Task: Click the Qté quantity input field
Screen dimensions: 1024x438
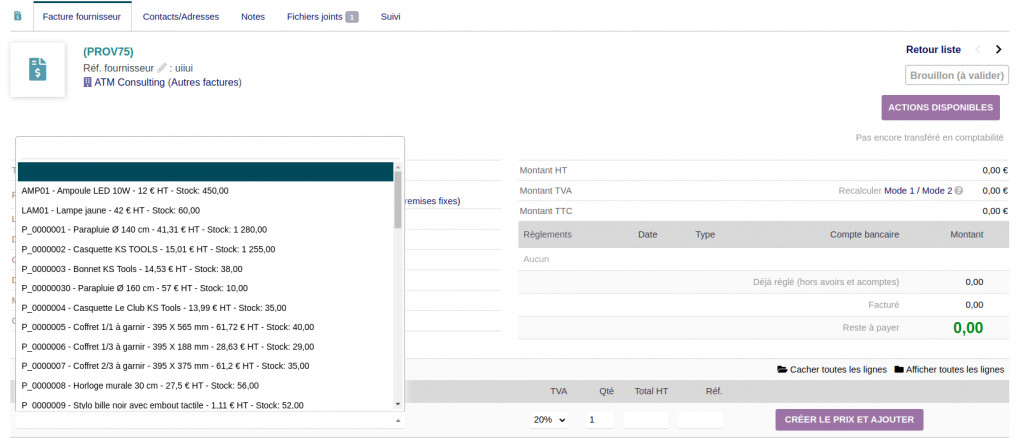Action: (598, 420)
